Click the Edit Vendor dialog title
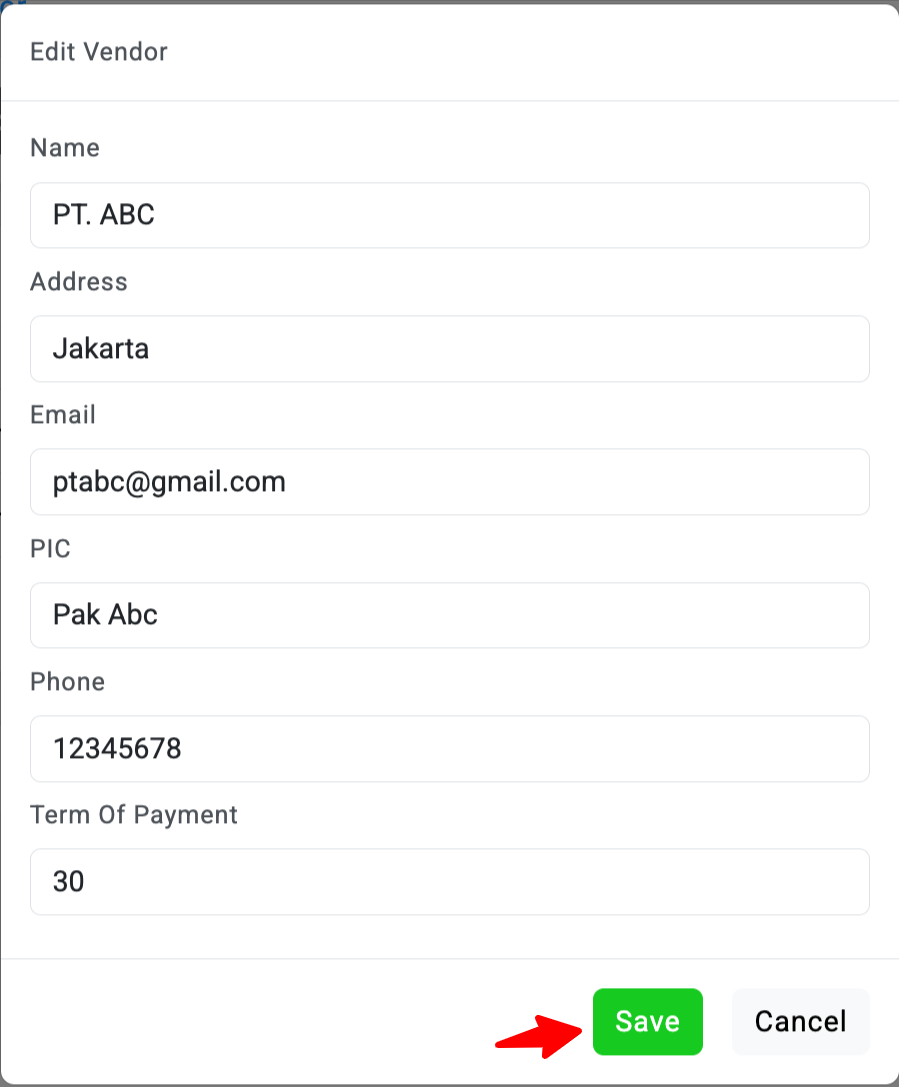 (x=99, y=51)
